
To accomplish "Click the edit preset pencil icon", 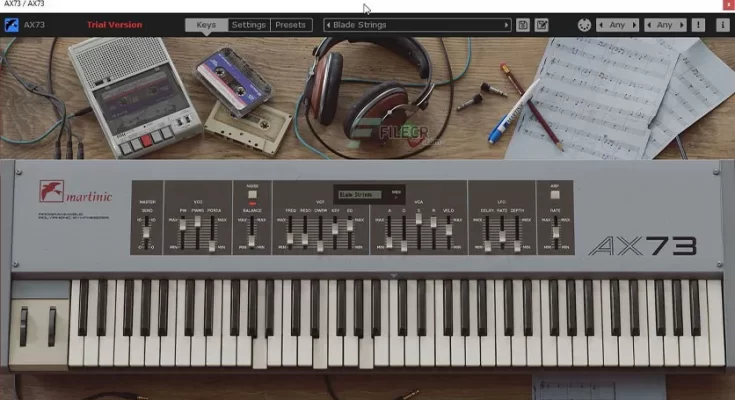I will [542, 25].
